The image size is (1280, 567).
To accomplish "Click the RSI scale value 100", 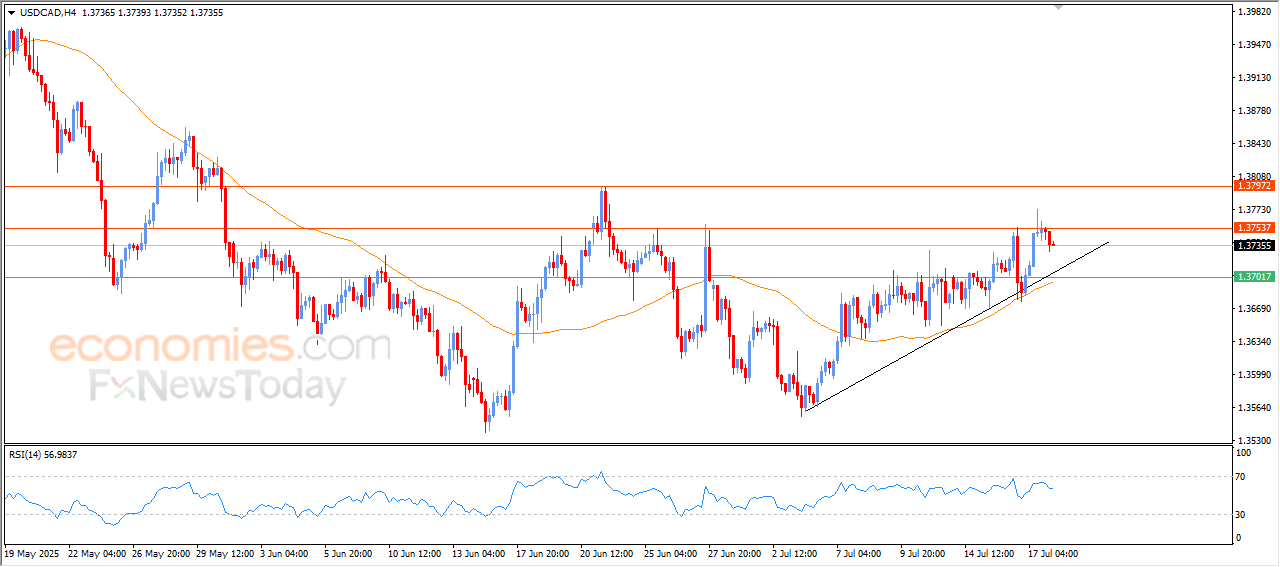I will coord(1244,453).
